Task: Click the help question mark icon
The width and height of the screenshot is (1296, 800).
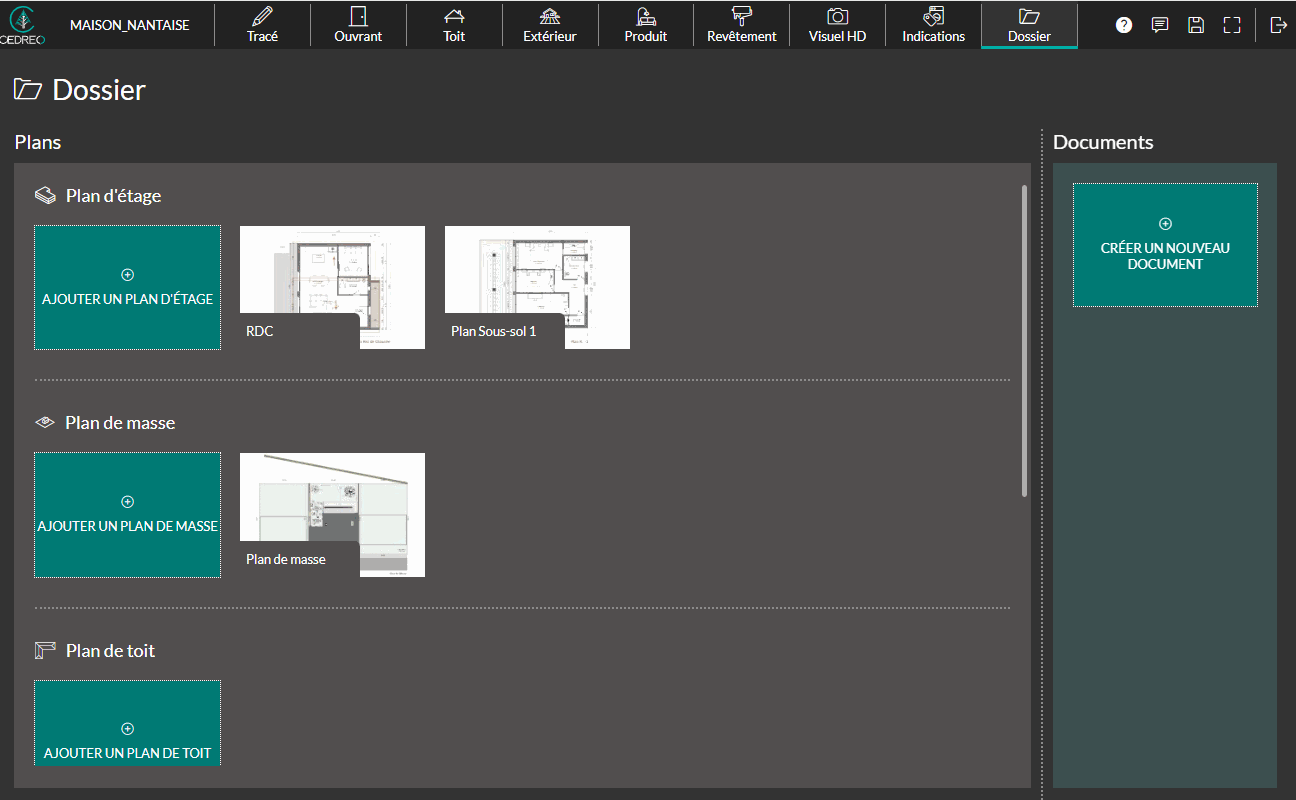Action: (x=1123, y=24)
